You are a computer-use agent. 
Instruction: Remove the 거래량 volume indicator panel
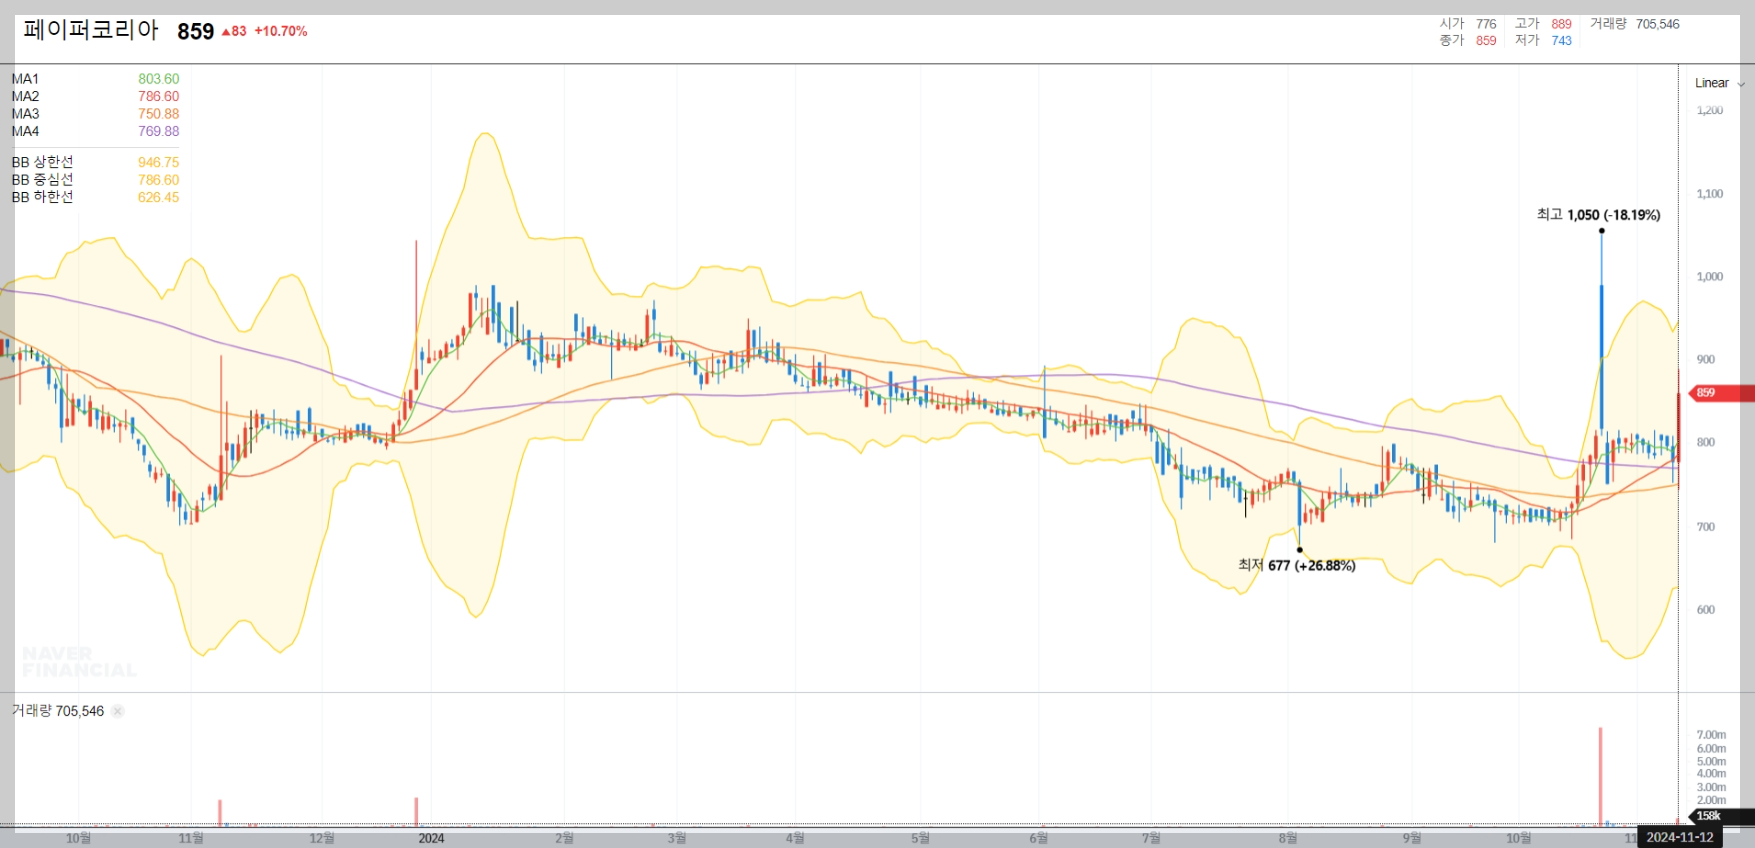tap(117, 711)
